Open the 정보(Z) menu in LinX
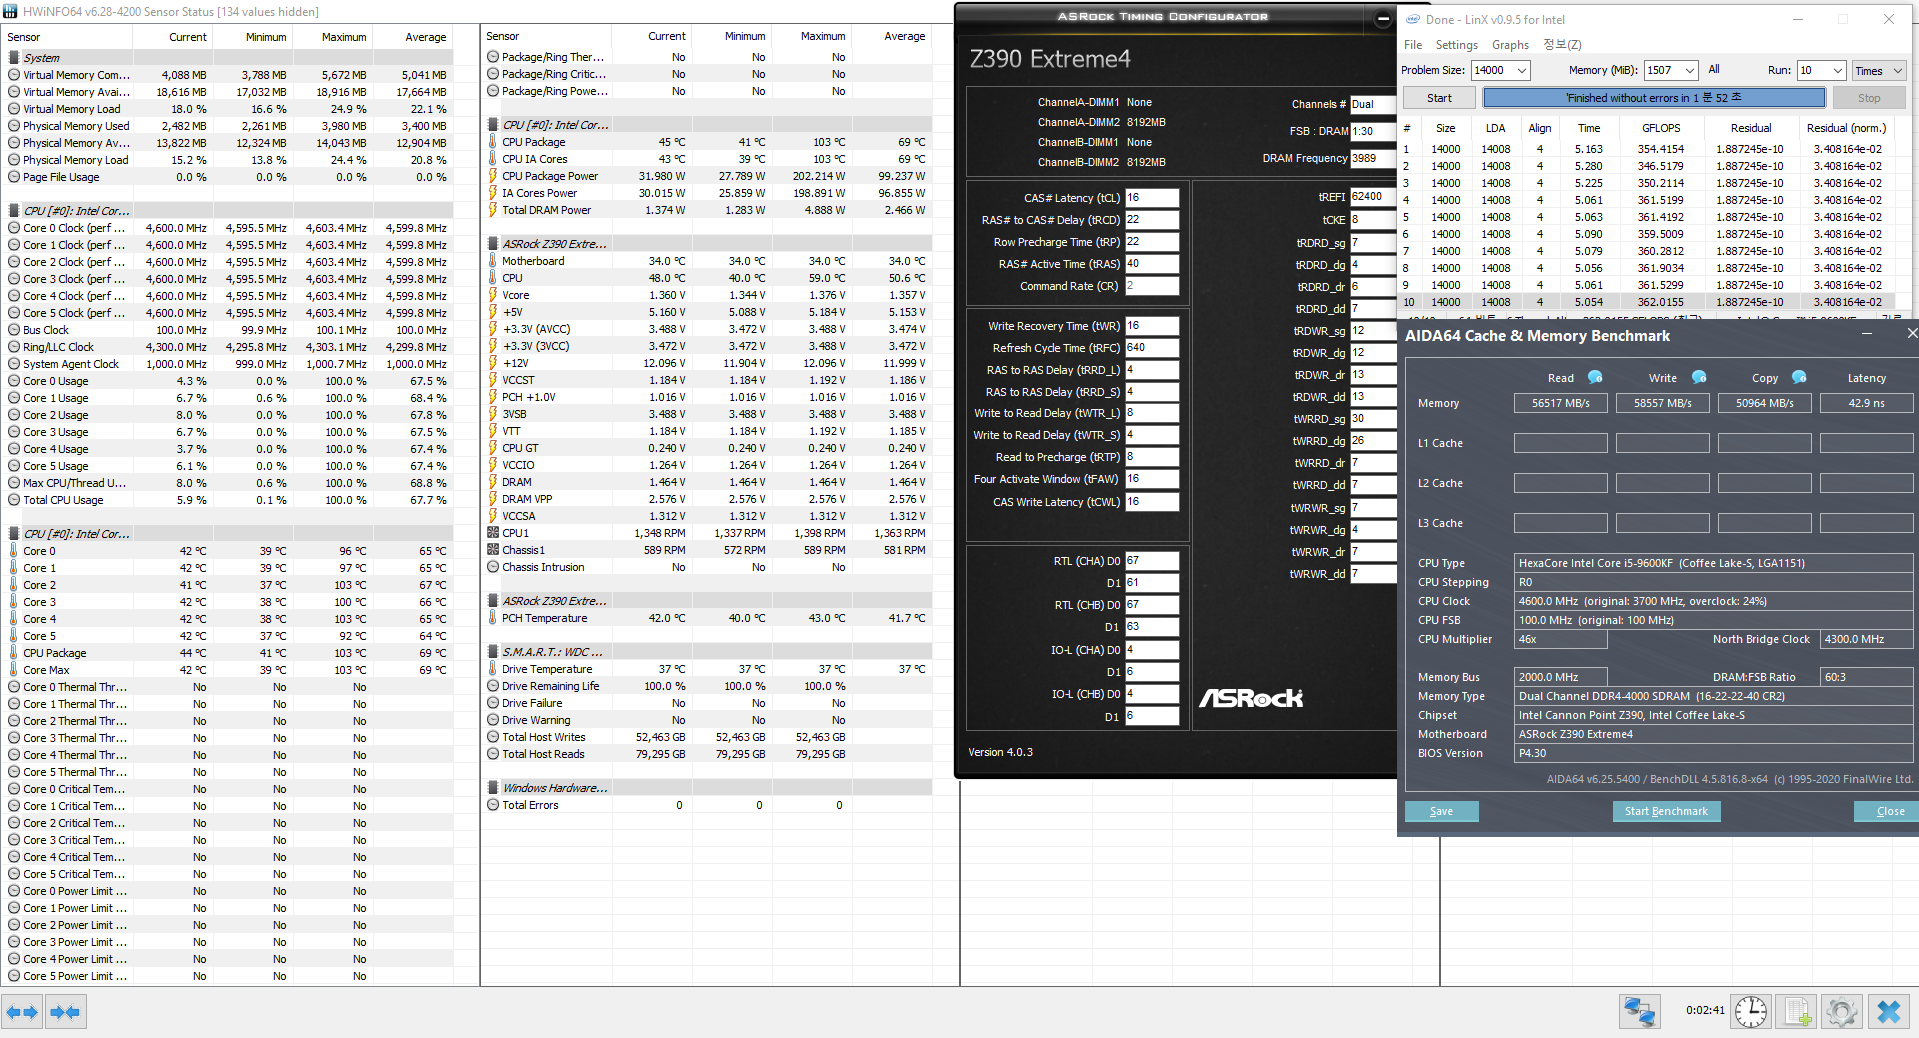Screen dimensions: 1919x1038 (1562, 45)
